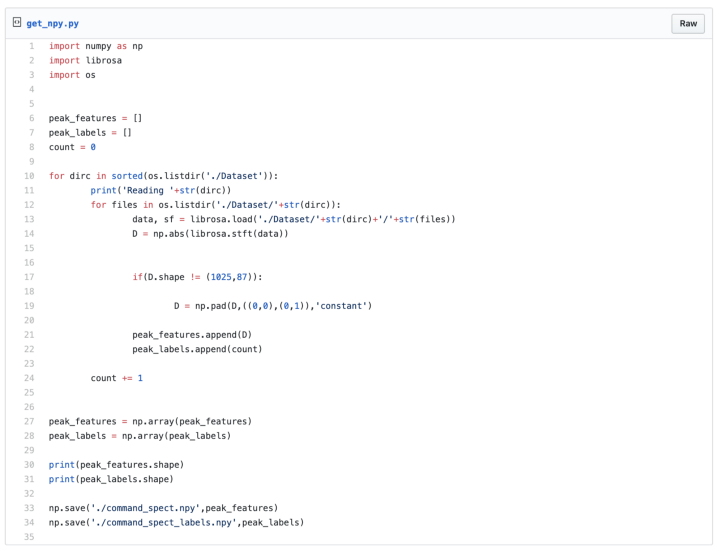Click the 'for dirc in sorted' line
The height and width of the screenshot is (555, 720).
click(x=163, y=176)
